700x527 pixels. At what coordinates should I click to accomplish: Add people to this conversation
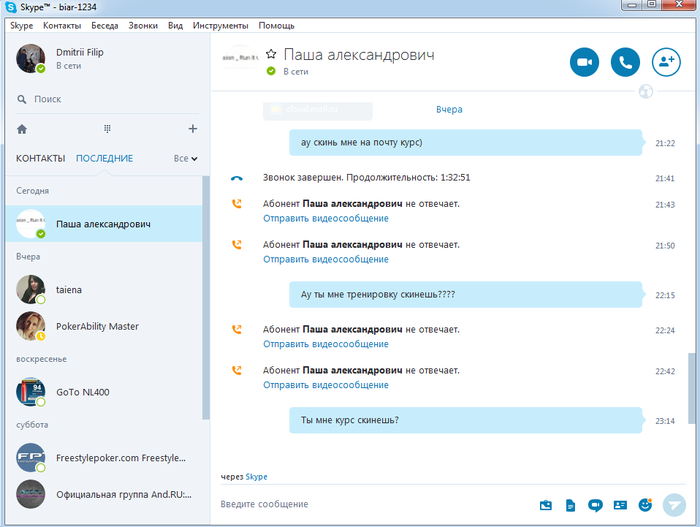(666, 62)
